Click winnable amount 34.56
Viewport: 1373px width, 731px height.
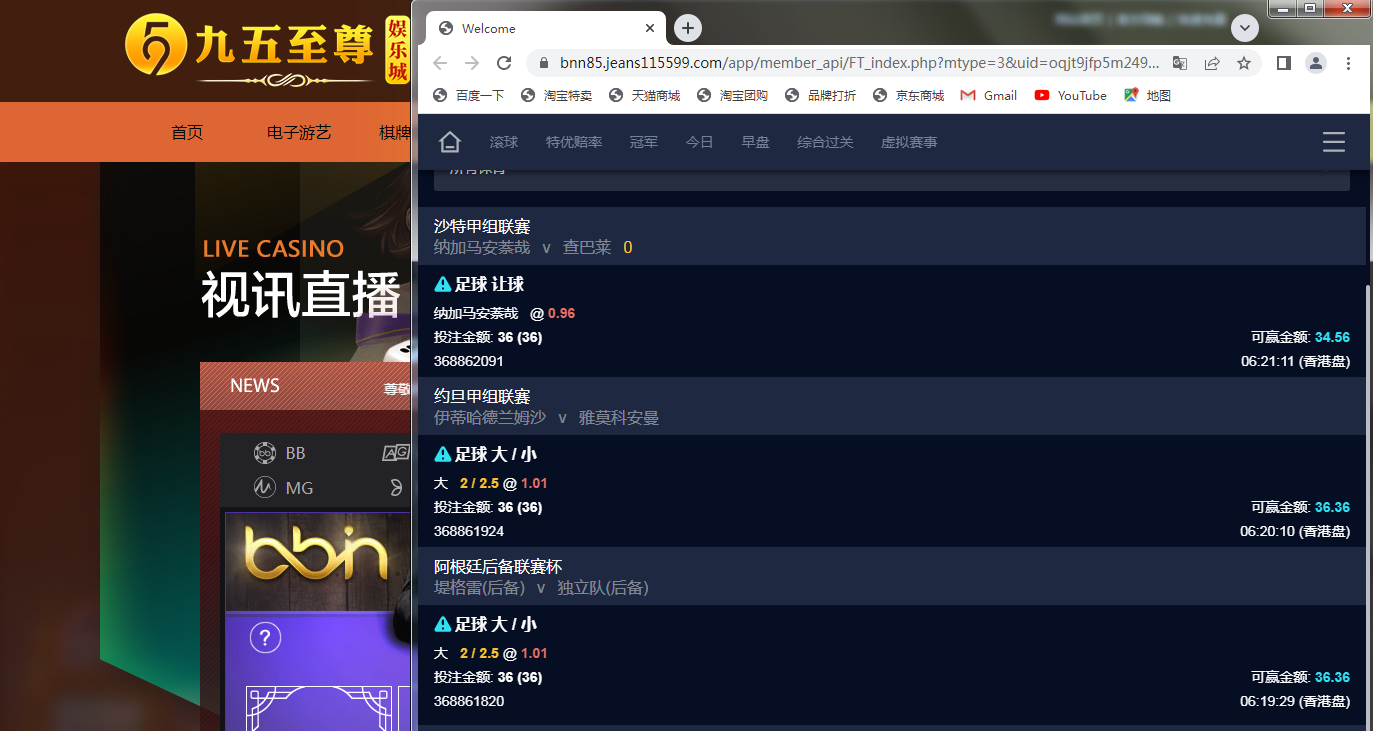(x=1332, y=337)
